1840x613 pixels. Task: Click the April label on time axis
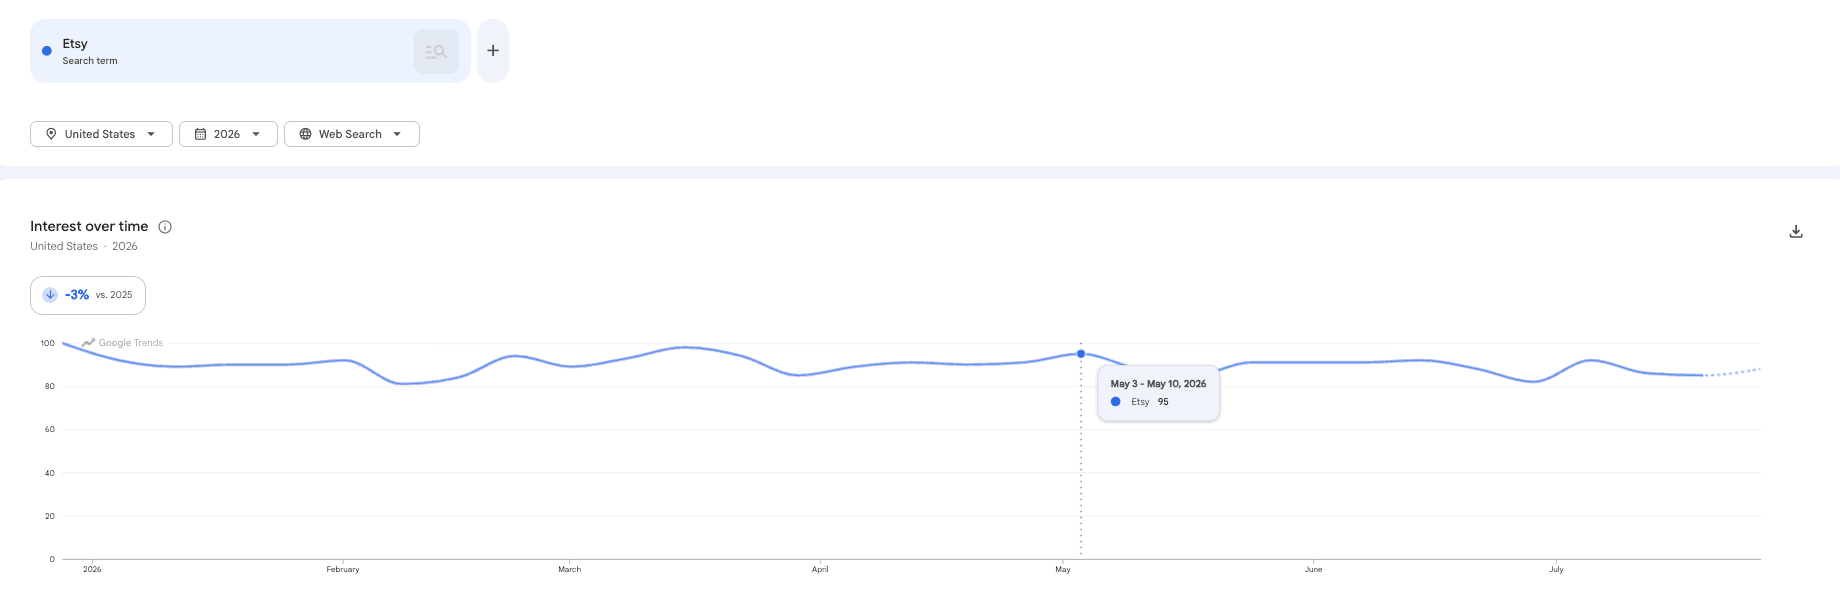820,569
